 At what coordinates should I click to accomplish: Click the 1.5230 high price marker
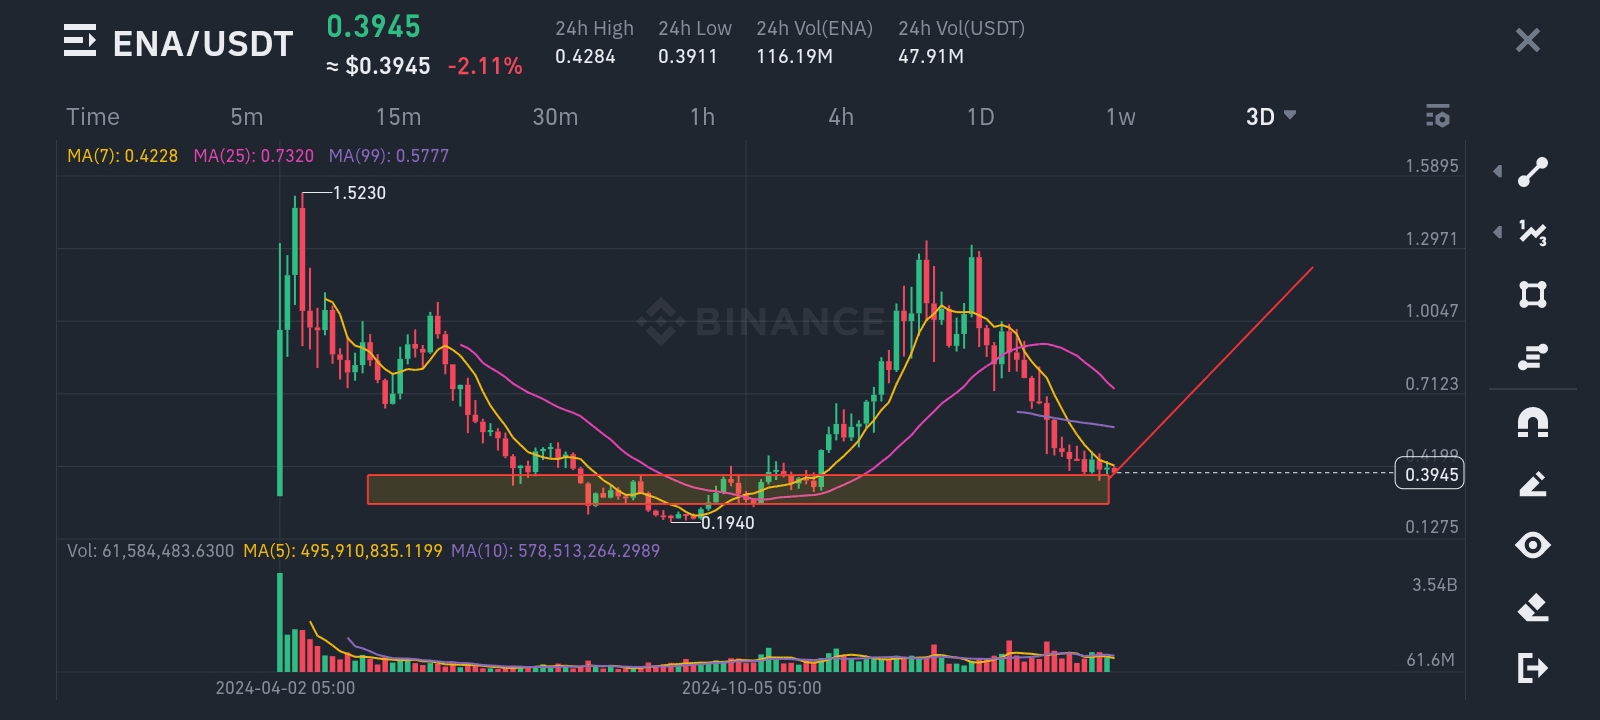click(359, 193)
